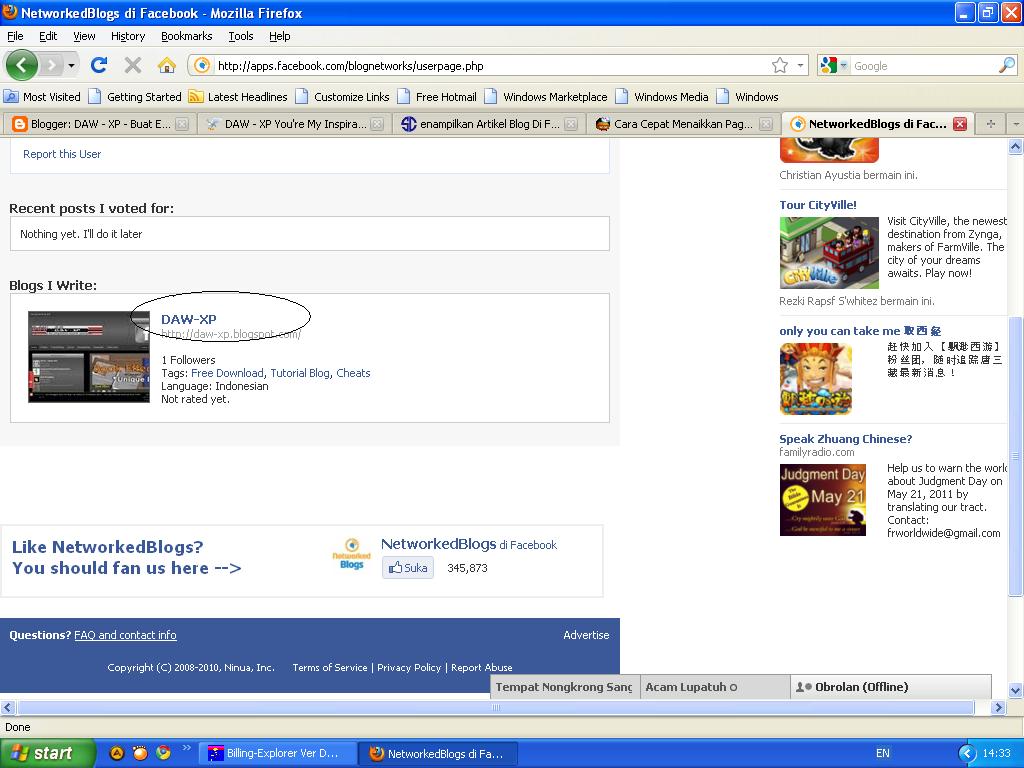Open the Windows Media bookmark
The height and width of the screenshot is (768, 1024).
pyautogui.click(x=662, y=97)
